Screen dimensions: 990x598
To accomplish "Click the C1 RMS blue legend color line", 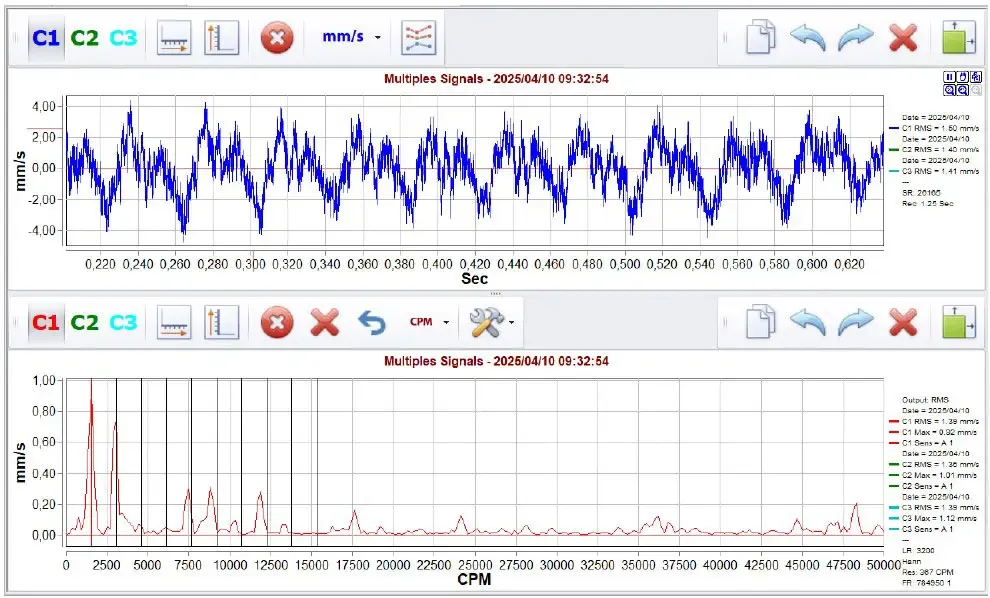I will coord(892,129).
